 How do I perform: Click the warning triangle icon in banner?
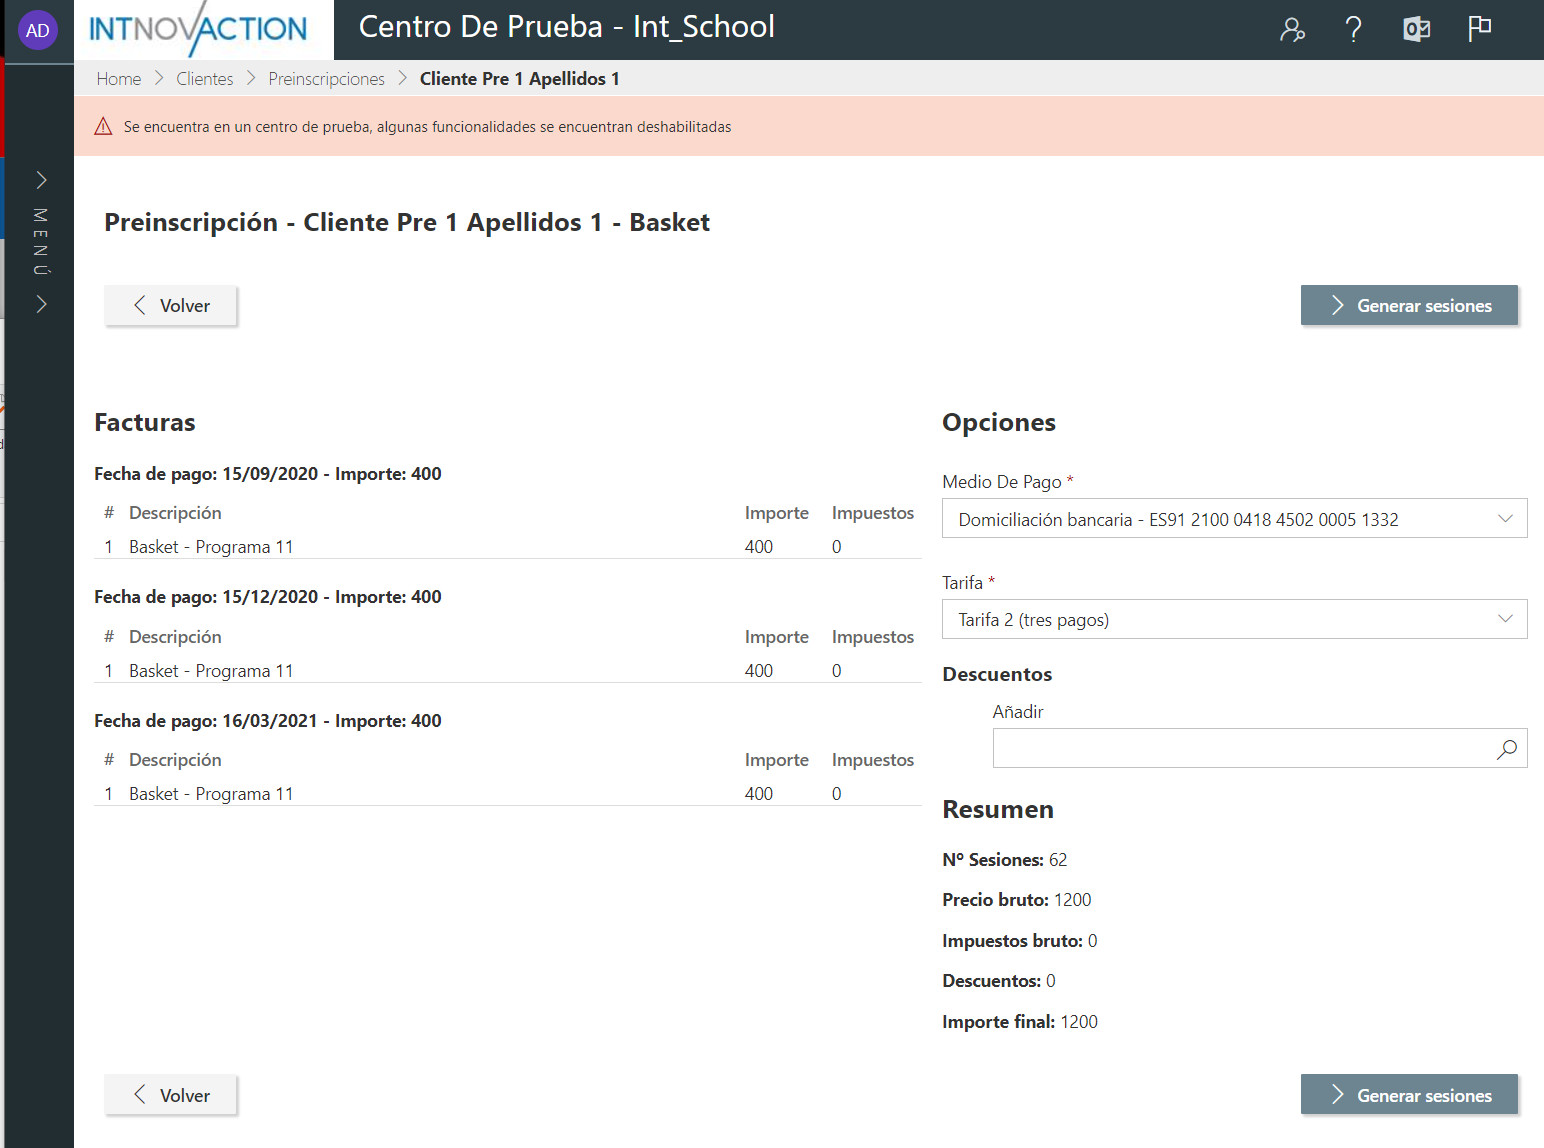pos(103,126)
